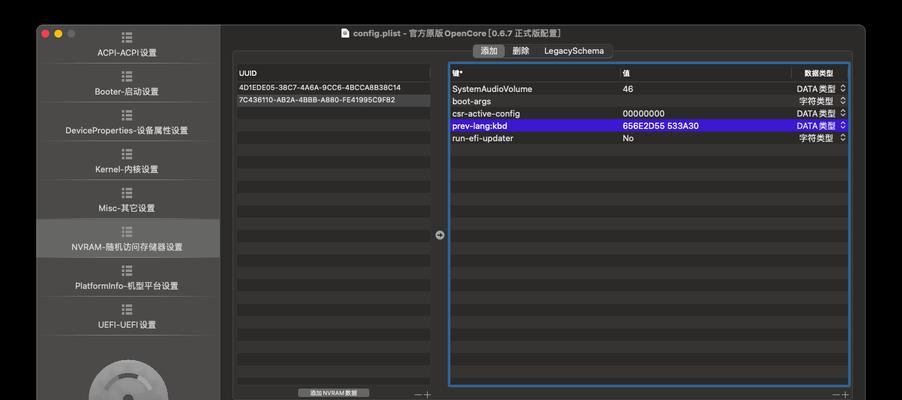This screenshot has width=902, height=400.
Task: Click the minus icon below the UUID list
Action: (418, 394)
